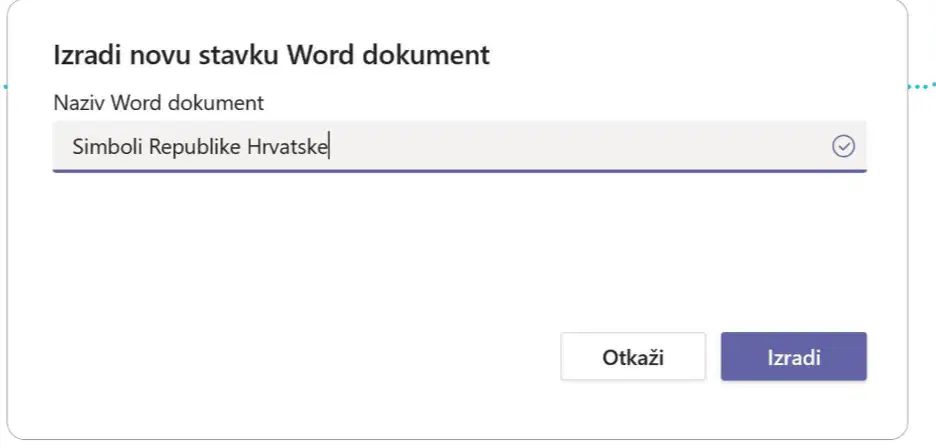The image size is (936, 447).
Task: Click the label Naziv Word dokument
Action: pyautogui.click(x=158, y=103)
